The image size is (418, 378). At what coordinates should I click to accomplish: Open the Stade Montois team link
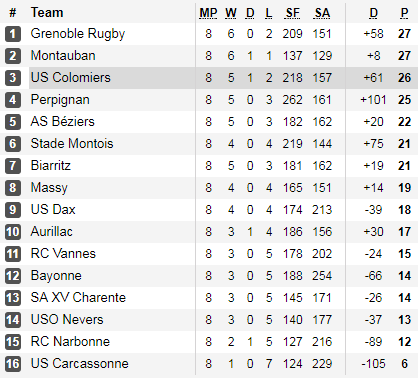(x=72, y=144)
